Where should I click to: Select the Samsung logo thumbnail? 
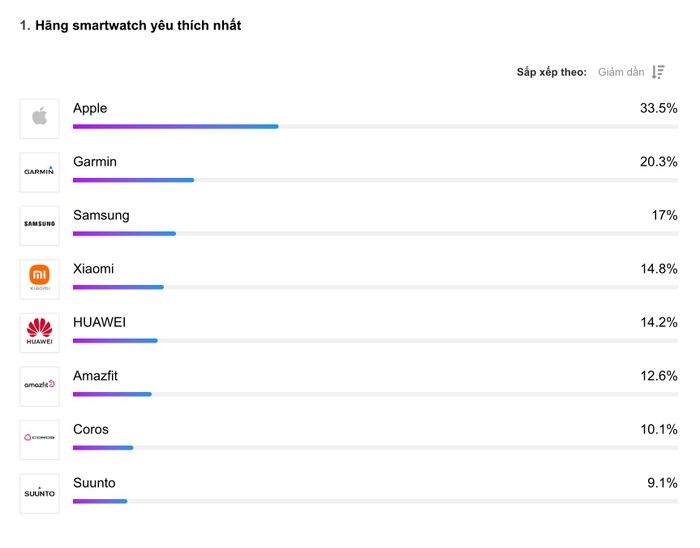pos(40,226)
